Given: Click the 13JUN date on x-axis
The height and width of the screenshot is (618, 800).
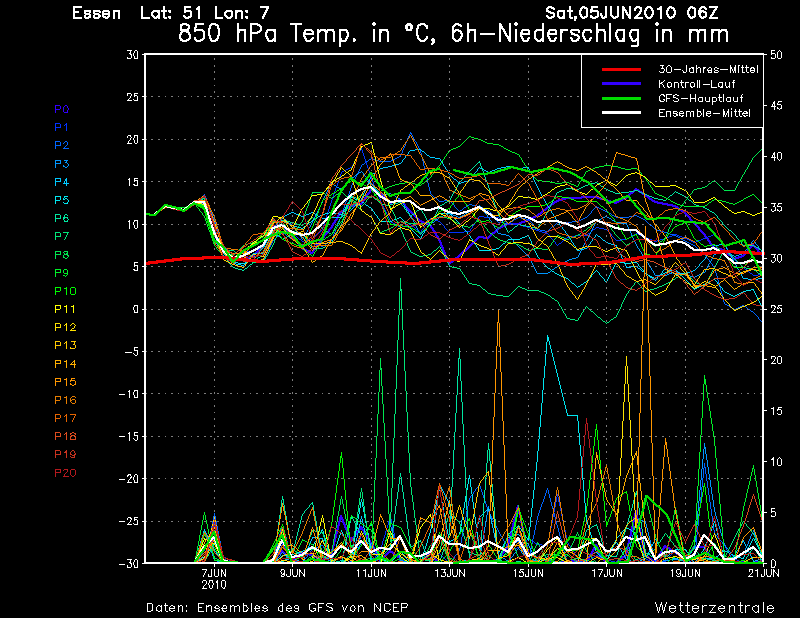Looking at the screenshot, I should point(450,573).
